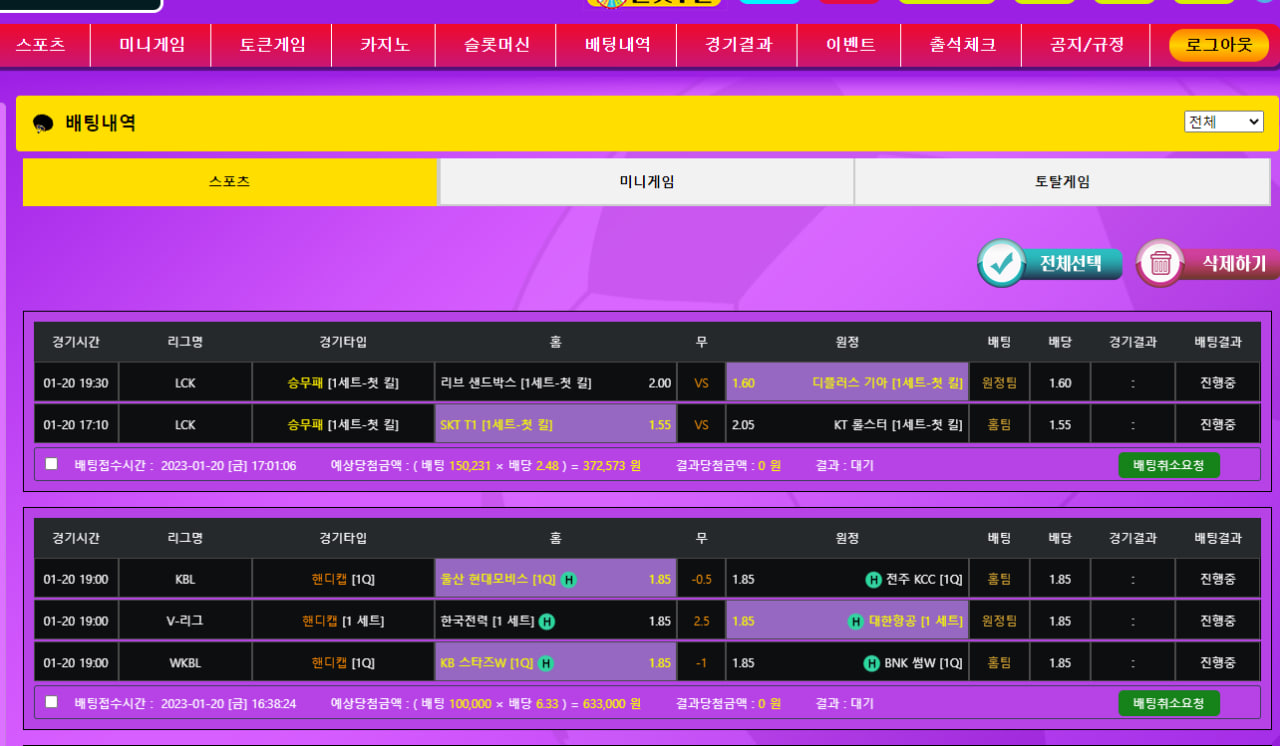
Task: Select the 스포츠 yellow tab
Action: [230, 182]
